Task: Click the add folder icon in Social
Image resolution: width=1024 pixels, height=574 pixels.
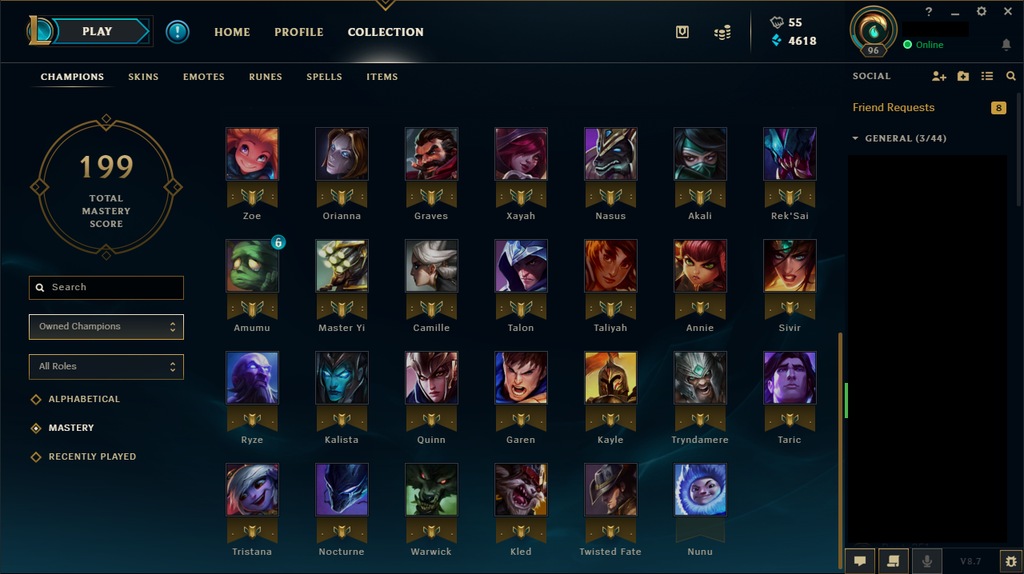Action: point(963,76)
